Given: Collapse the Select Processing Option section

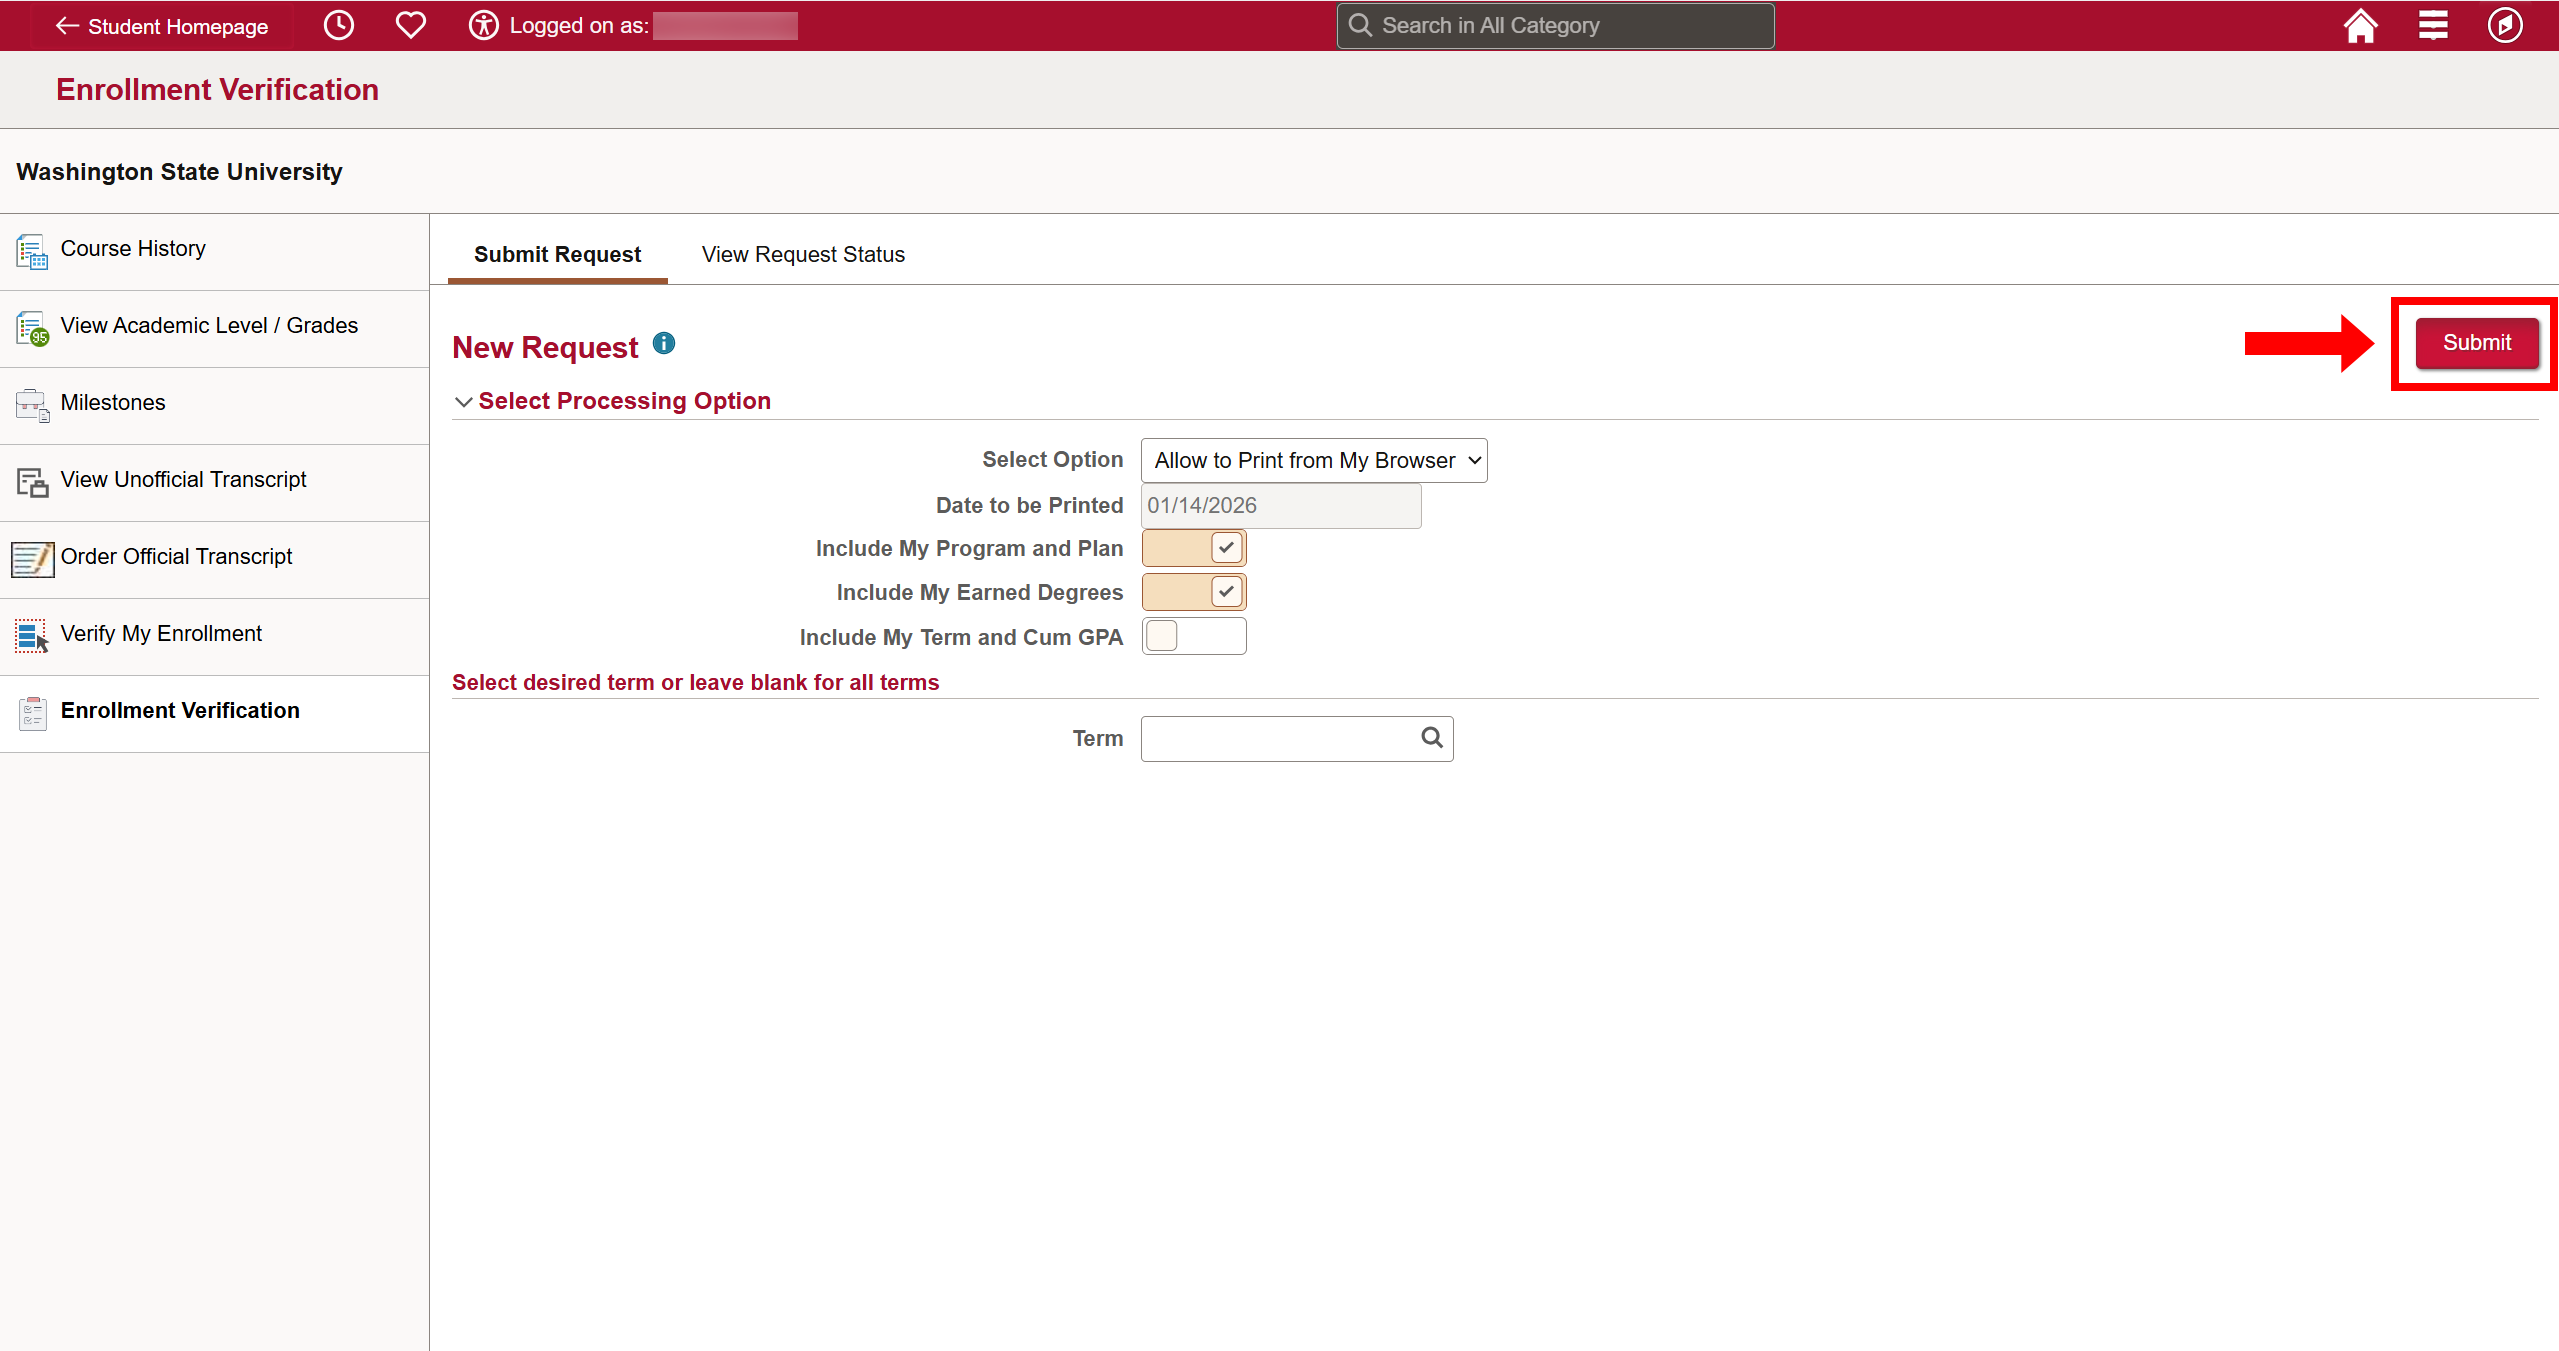Looking at the screenshot, I should coord(464,402).
